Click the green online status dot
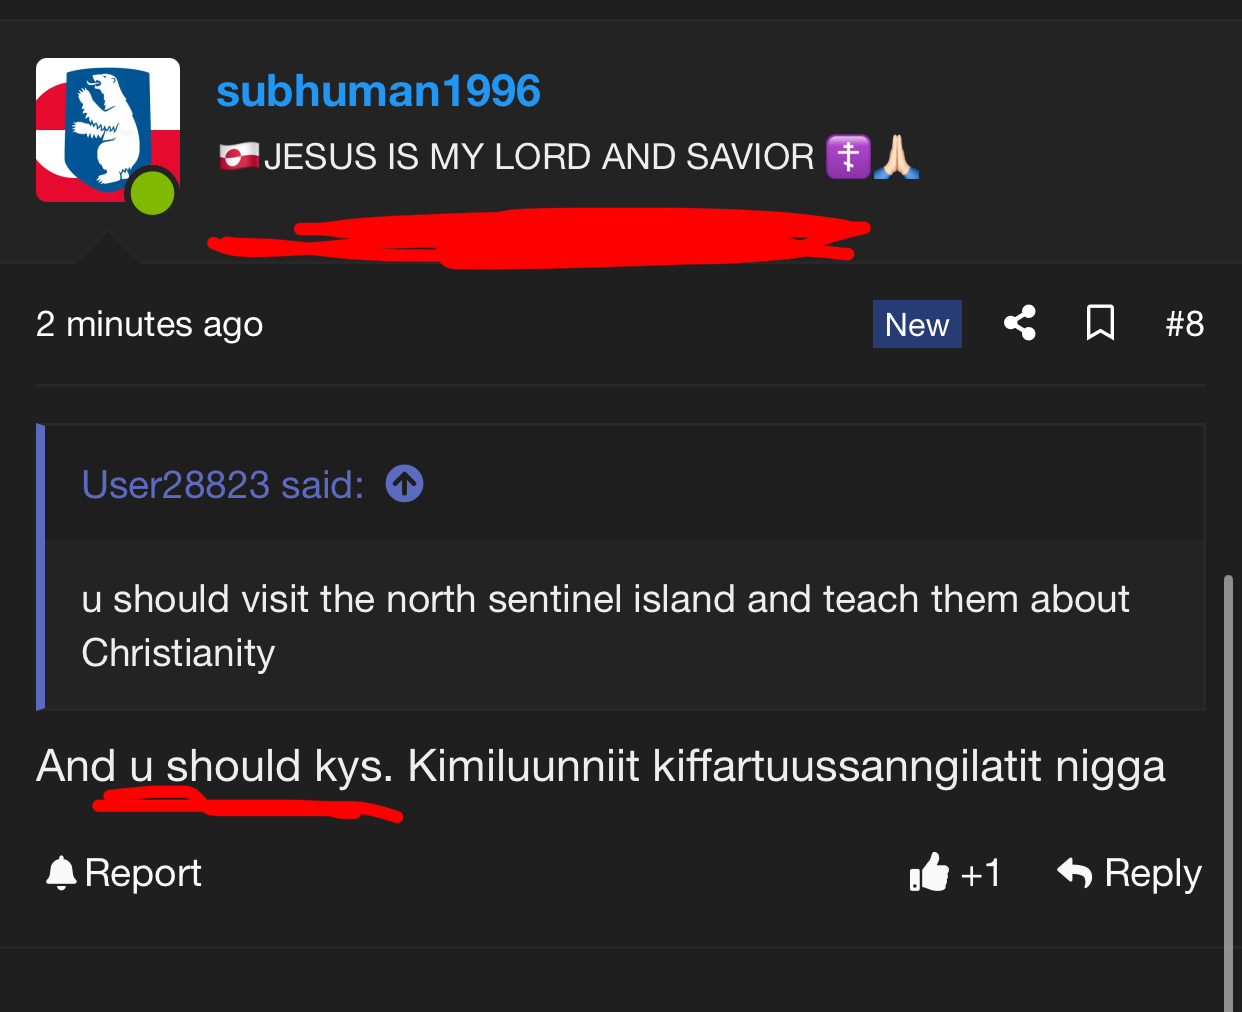Screen dimensions: 1242x1012 coord(152,192)
